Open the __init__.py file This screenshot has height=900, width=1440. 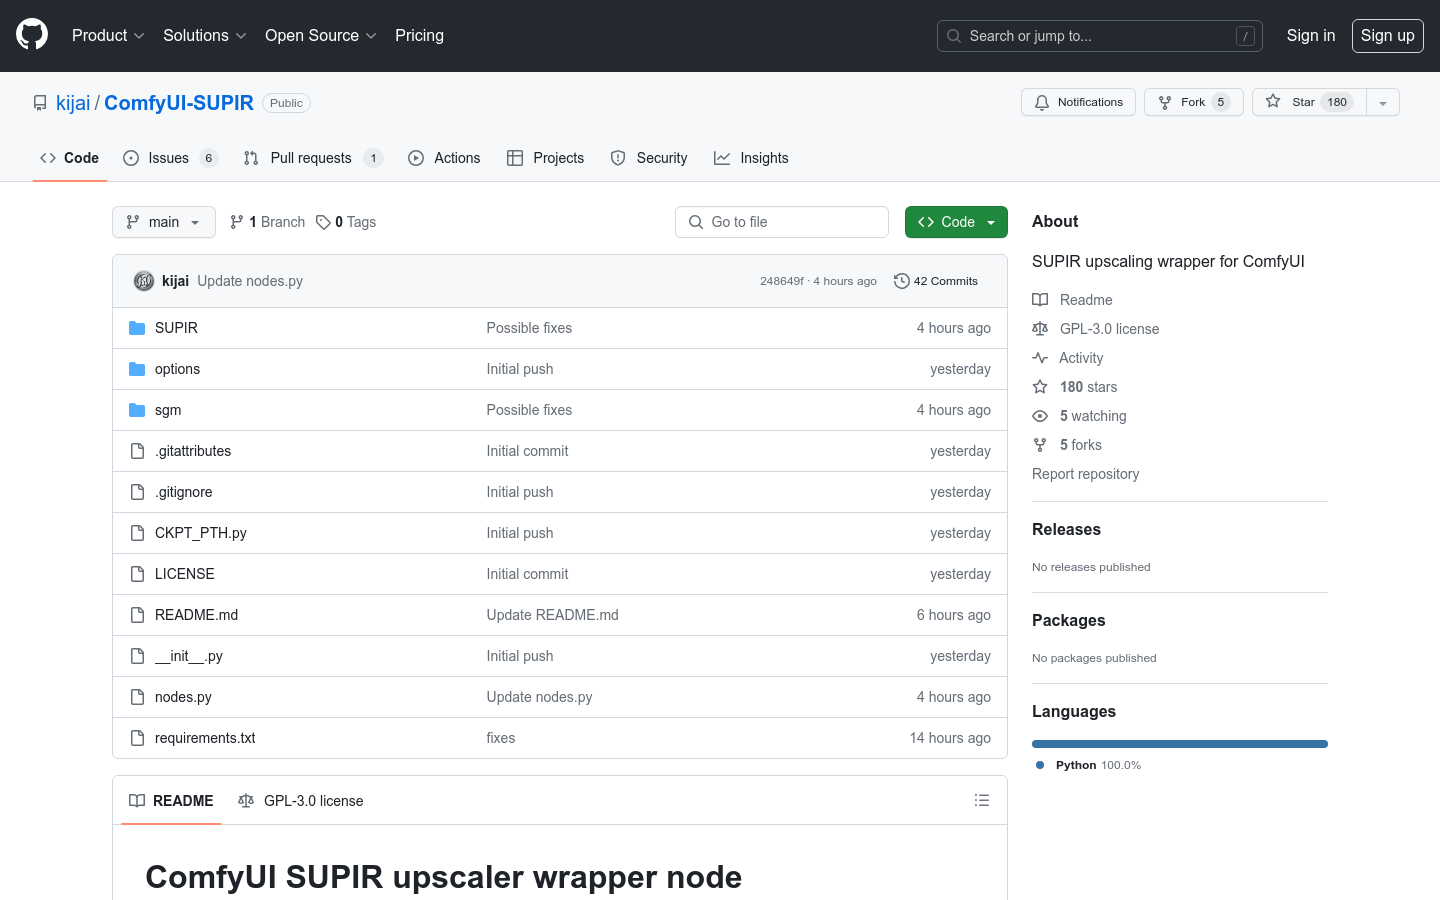point(189,656)
